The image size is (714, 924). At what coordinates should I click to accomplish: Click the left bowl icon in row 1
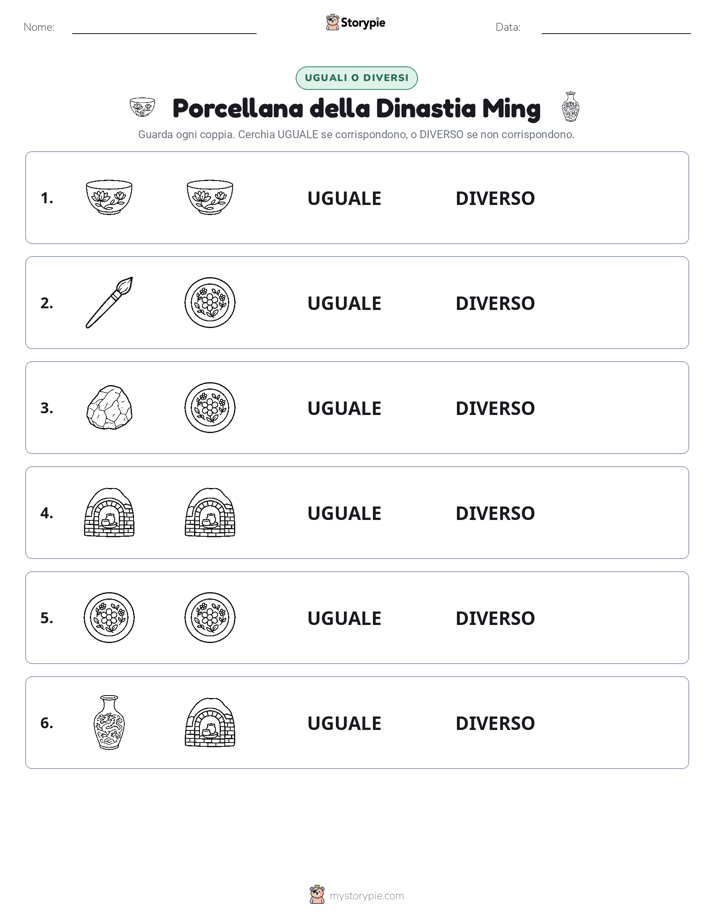click(x=109, y=197)
